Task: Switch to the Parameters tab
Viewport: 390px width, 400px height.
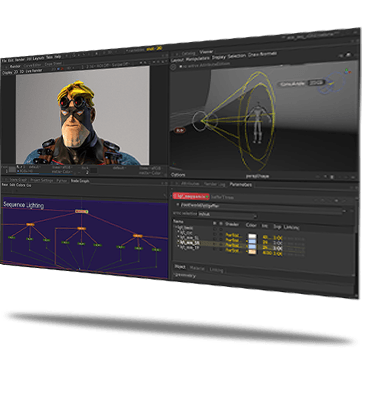Action: point(241,184)
